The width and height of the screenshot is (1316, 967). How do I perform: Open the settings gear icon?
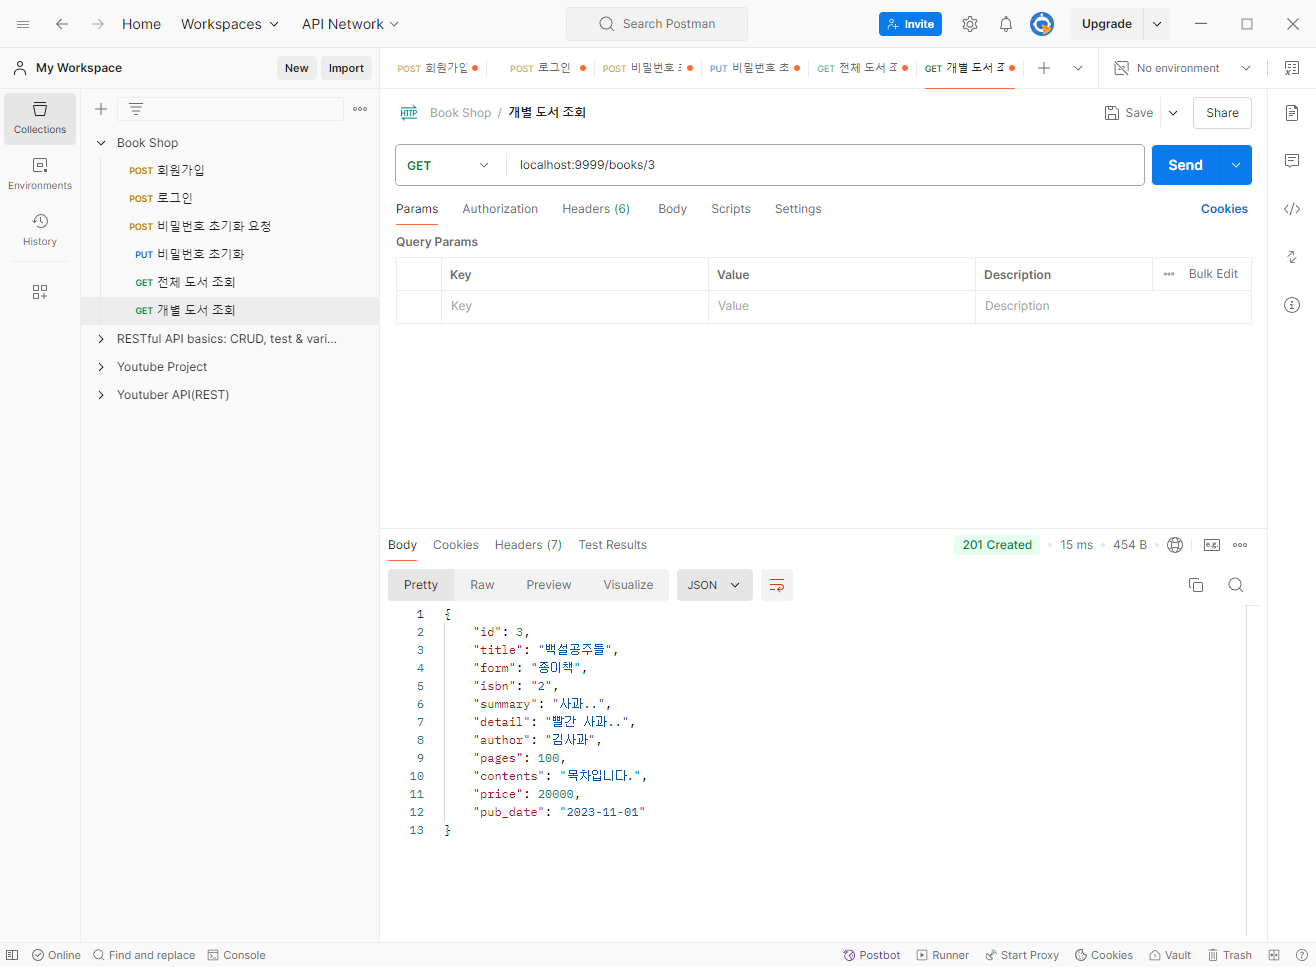[970, 24]
